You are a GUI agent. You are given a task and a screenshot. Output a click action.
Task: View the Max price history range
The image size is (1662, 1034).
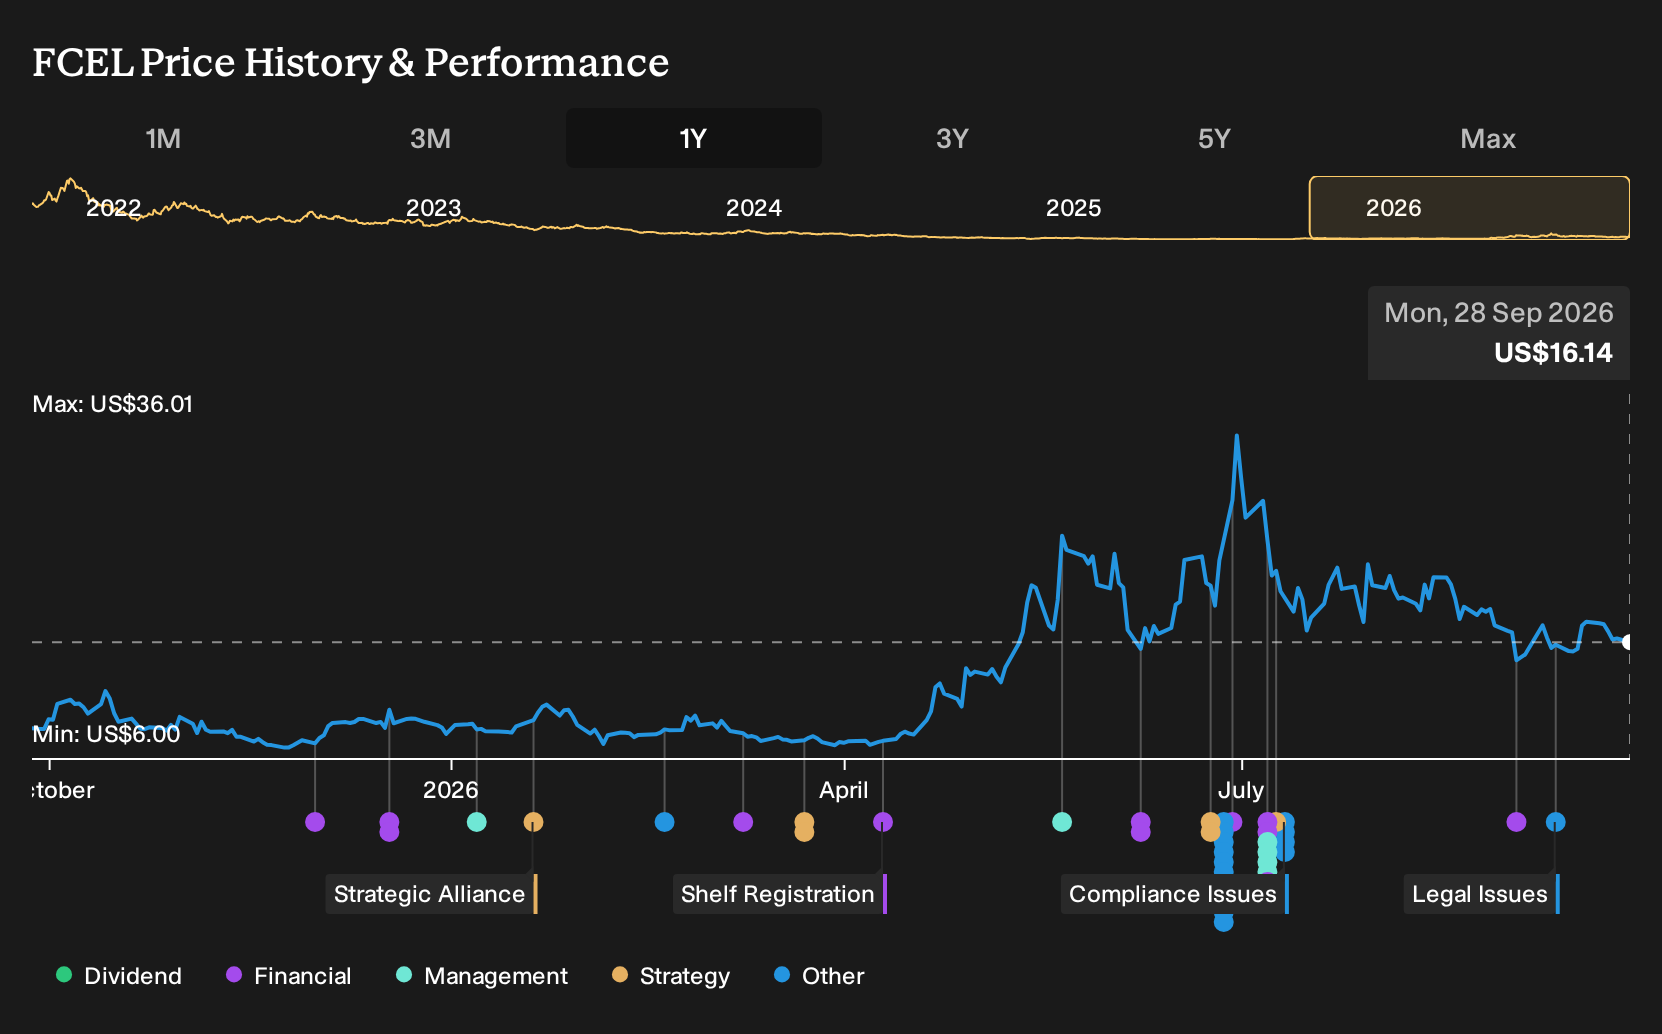coord(1488,138)
